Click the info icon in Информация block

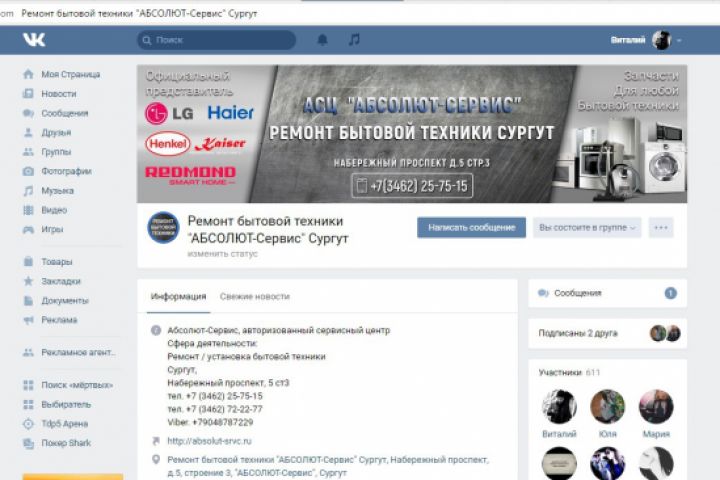[x=156, y=330]
